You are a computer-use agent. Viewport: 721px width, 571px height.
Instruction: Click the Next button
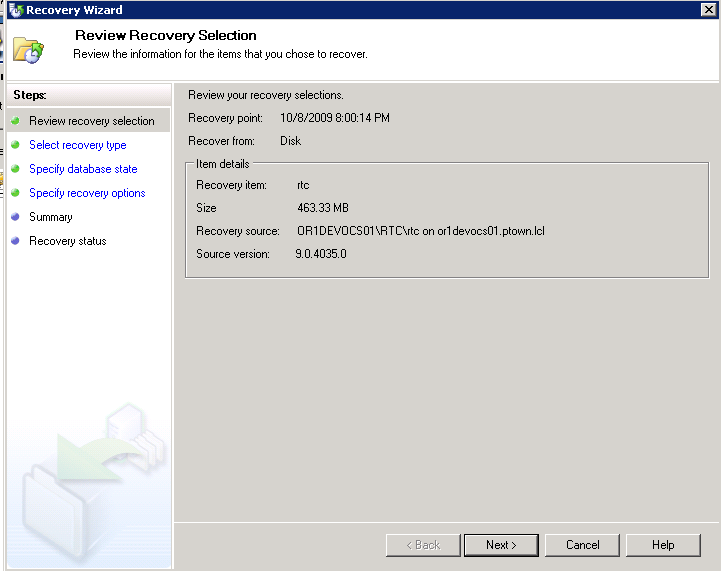tap(501, 545)
